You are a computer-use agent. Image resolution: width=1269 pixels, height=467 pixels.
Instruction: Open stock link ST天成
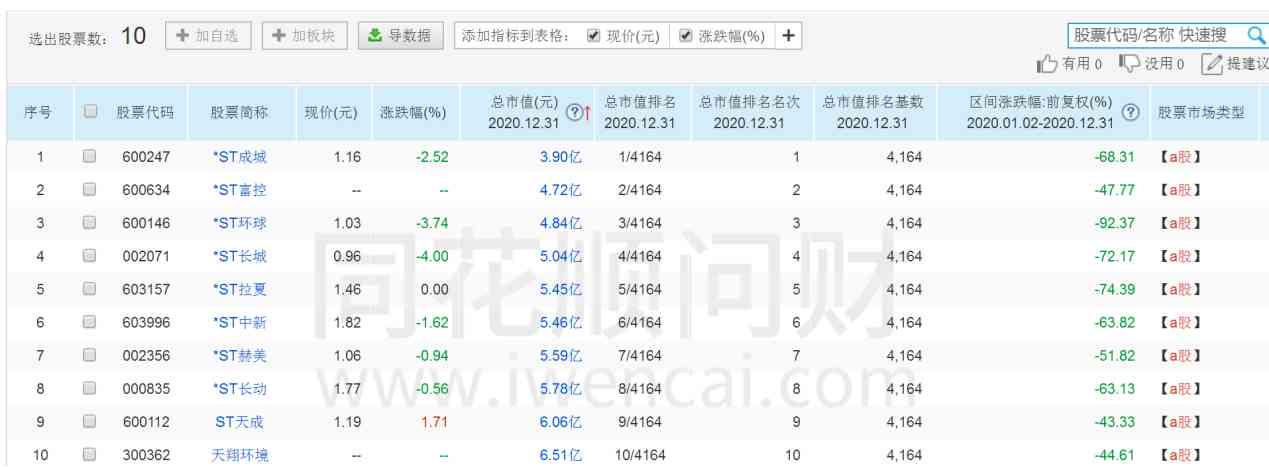click(x=239, y=422)
